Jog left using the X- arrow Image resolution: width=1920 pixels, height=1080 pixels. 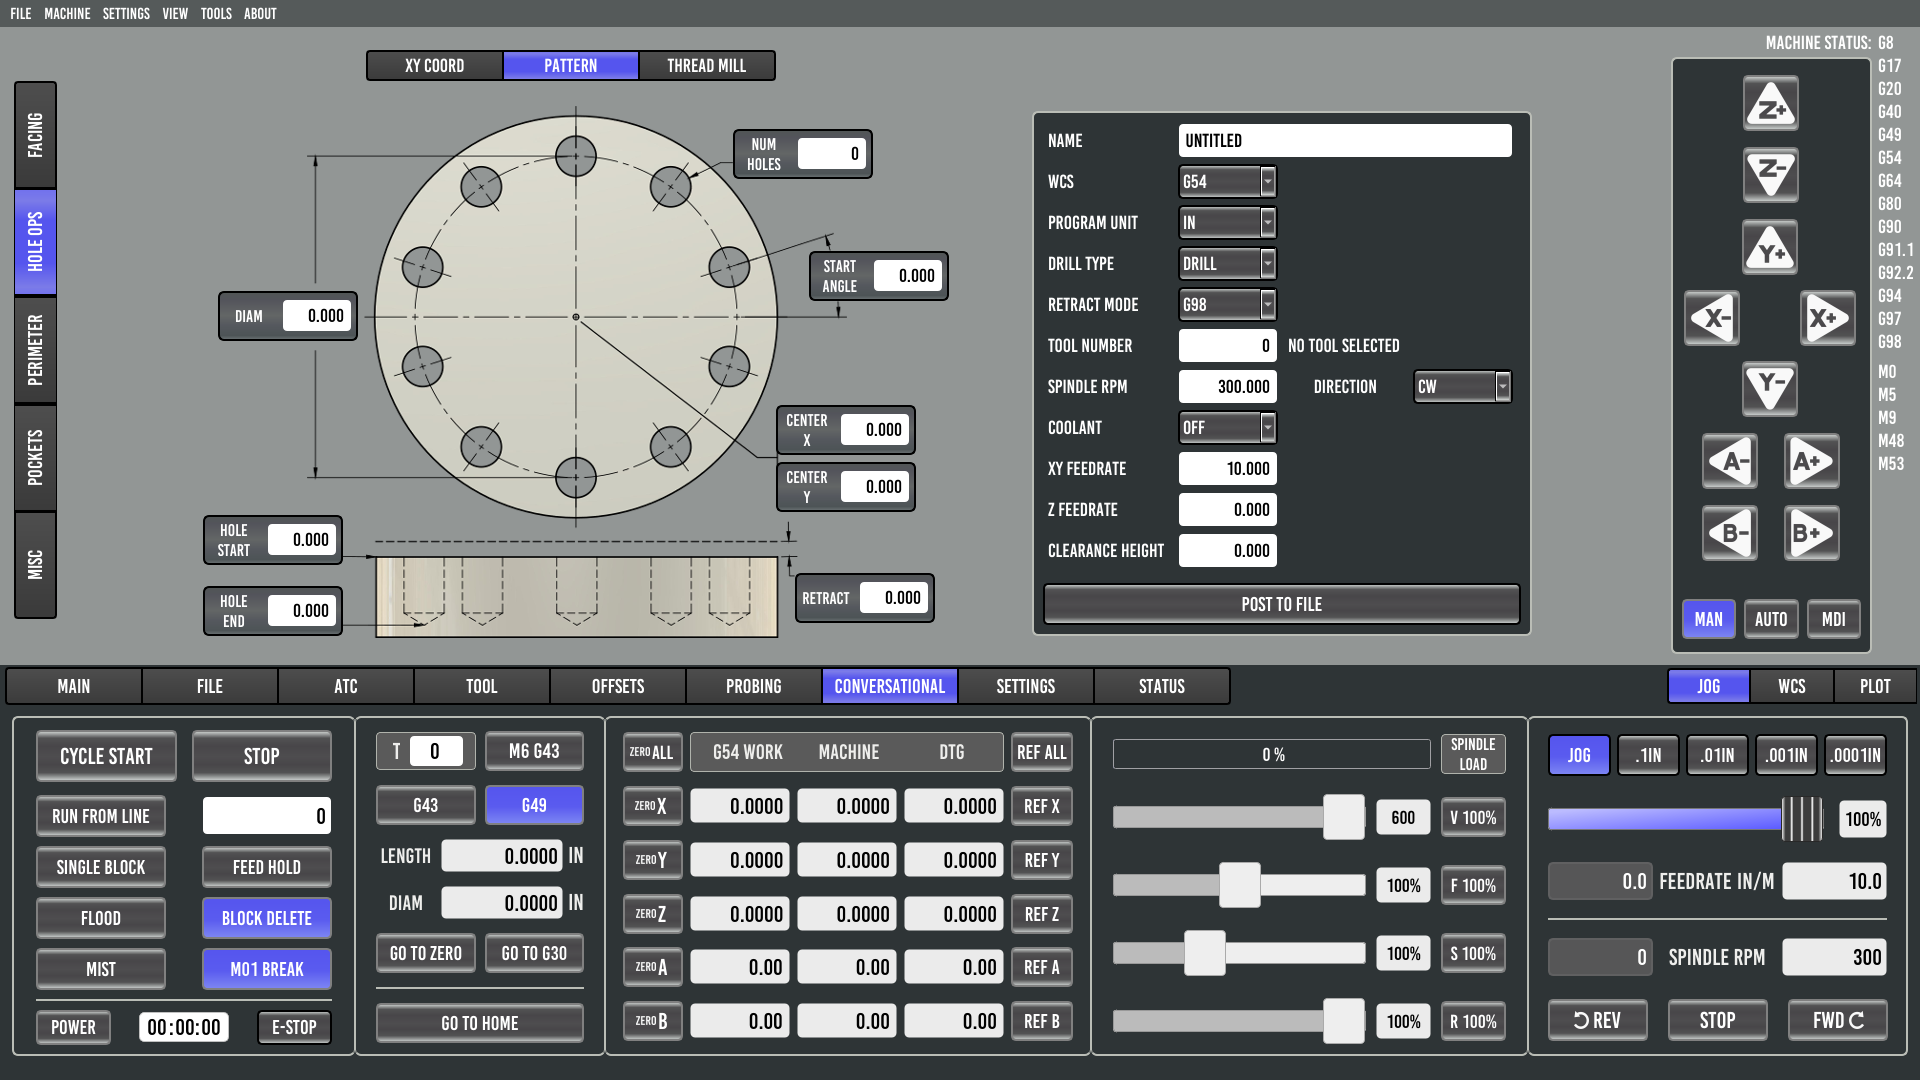tap(1712, 319)
